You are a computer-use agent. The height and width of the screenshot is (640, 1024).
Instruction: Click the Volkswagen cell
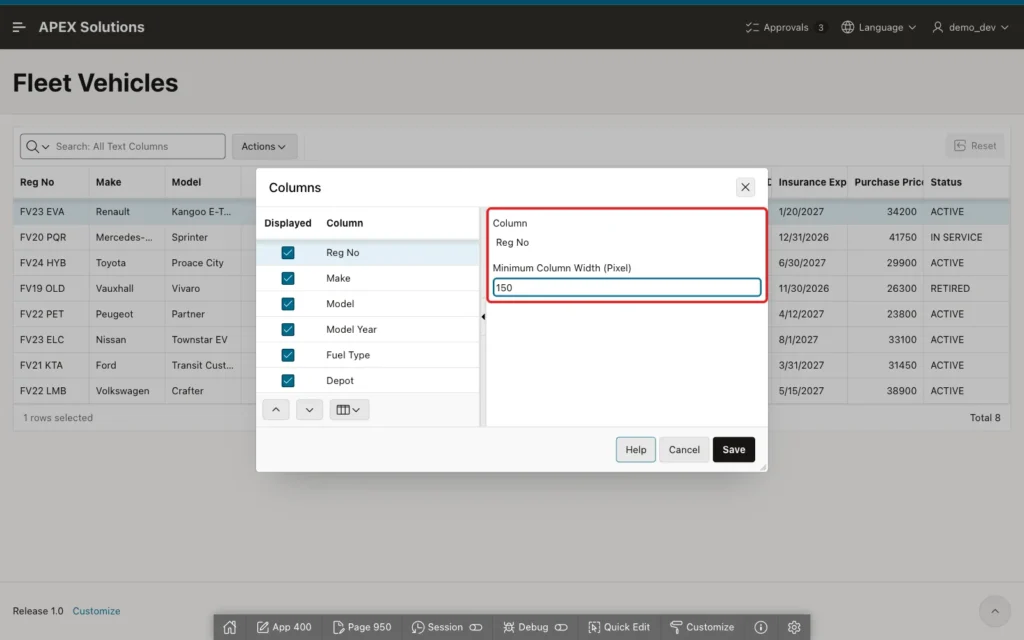(x=127, y=391)
